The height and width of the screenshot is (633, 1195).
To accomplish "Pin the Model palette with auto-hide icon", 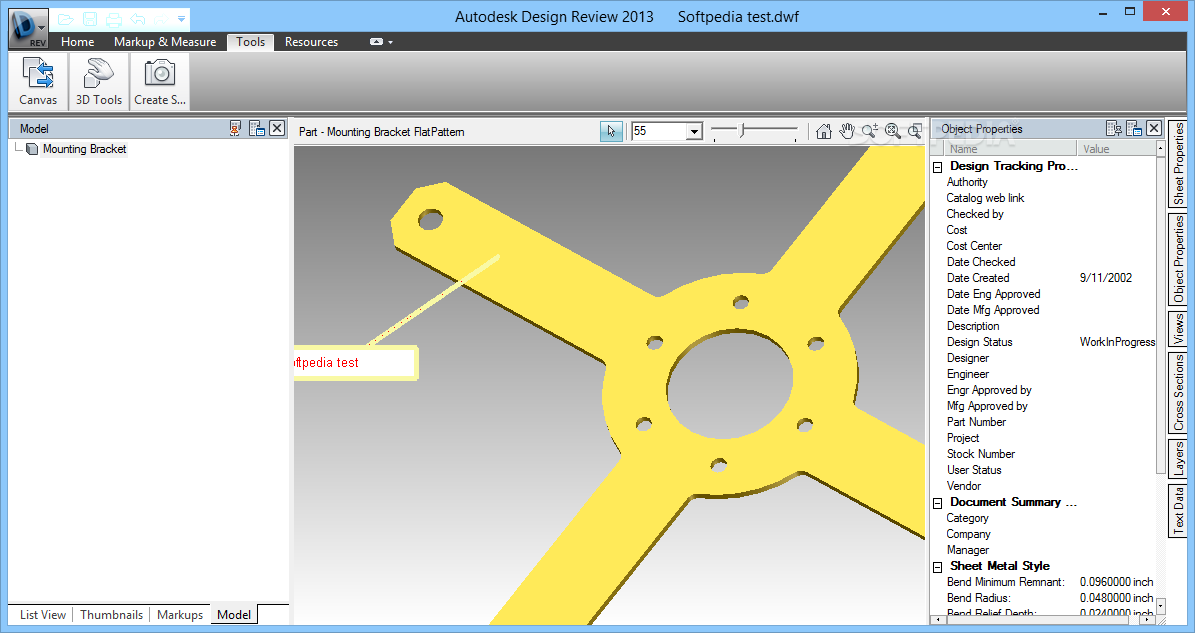I will [235, 129].
